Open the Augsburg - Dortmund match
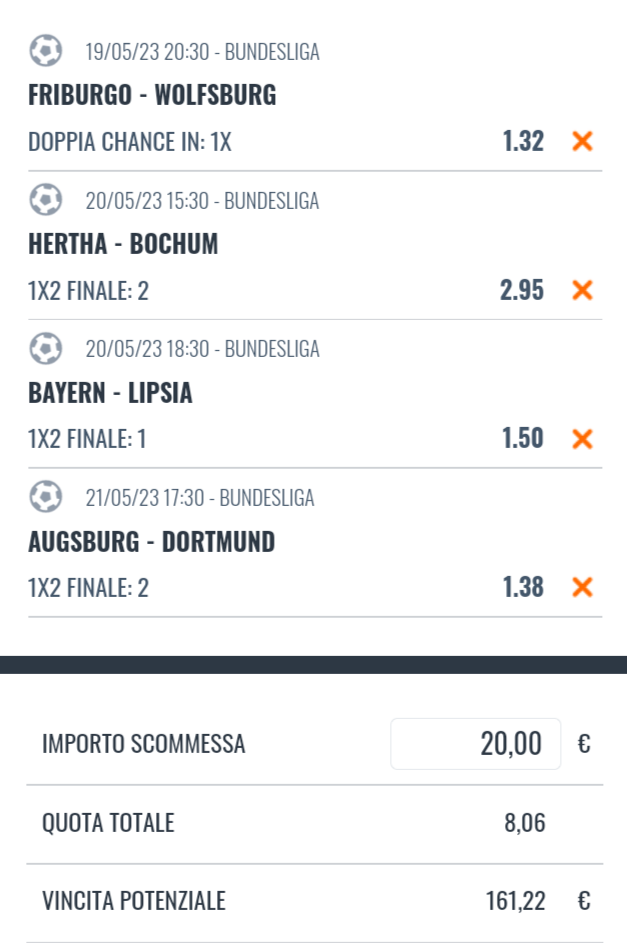The image size is (627, 952). point(151,542)
